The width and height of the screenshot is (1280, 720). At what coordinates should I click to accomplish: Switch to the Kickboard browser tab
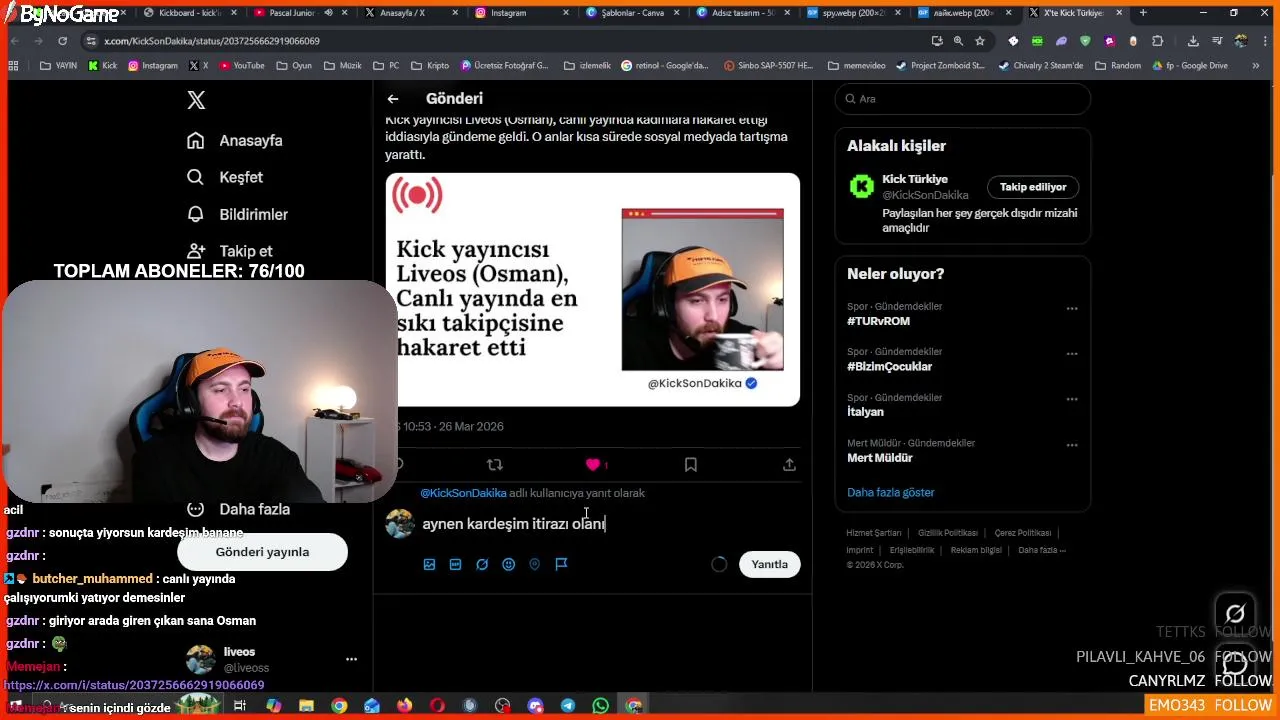[190, 13]
